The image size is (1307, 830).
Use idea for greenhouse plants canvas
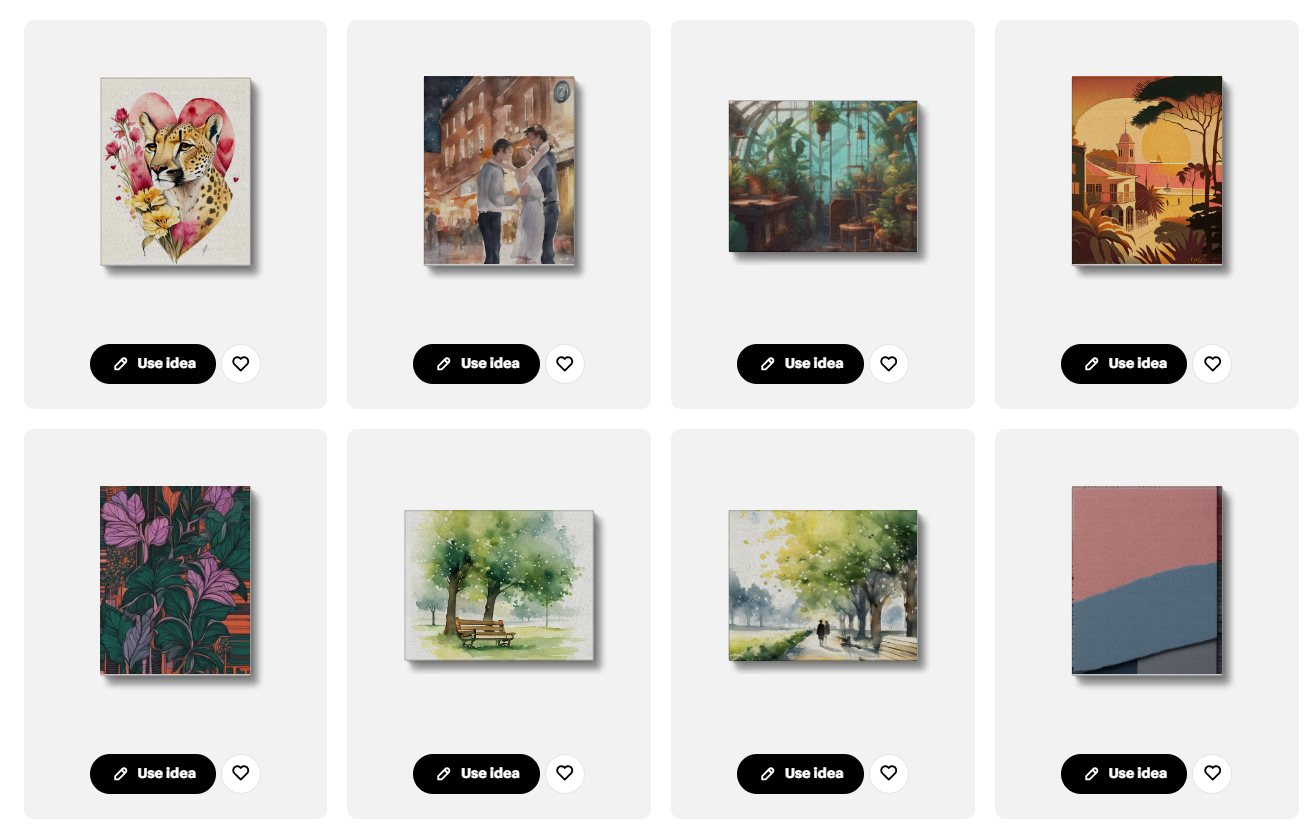tap(800, 364)
